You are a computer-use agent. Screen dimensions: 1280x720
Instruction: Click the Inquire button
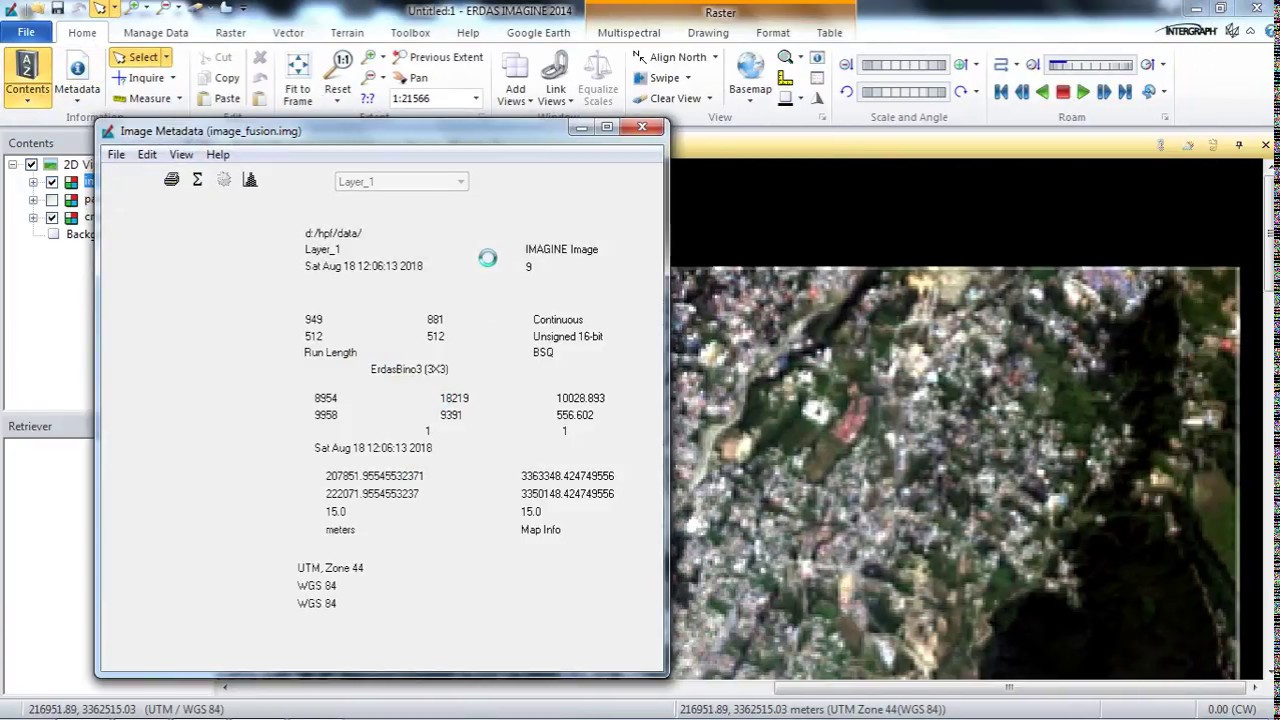pos(138,78)
